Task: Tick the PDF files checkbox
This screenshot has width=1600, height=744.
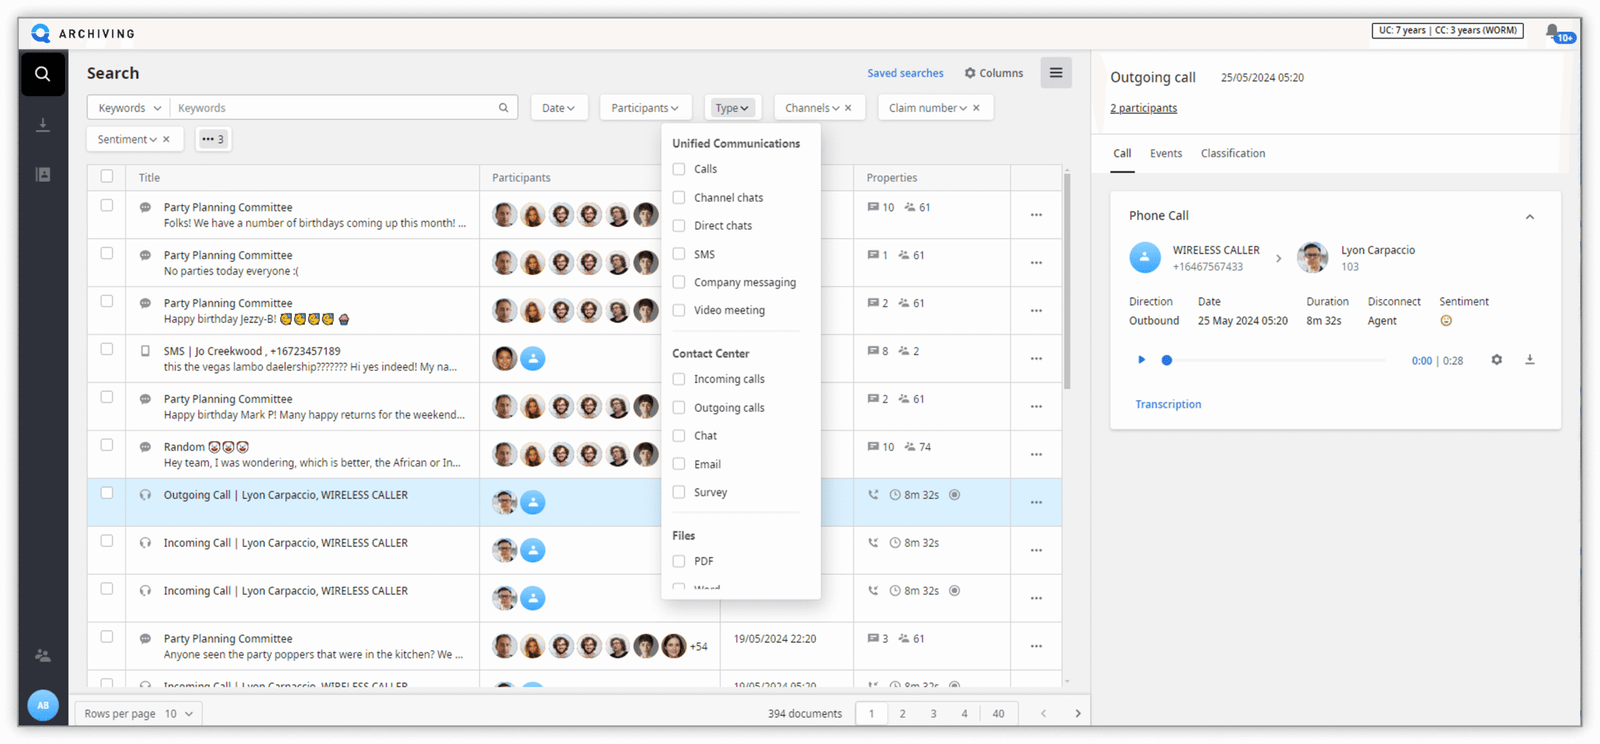Action: pyautogui.click(x=679, y=562)
